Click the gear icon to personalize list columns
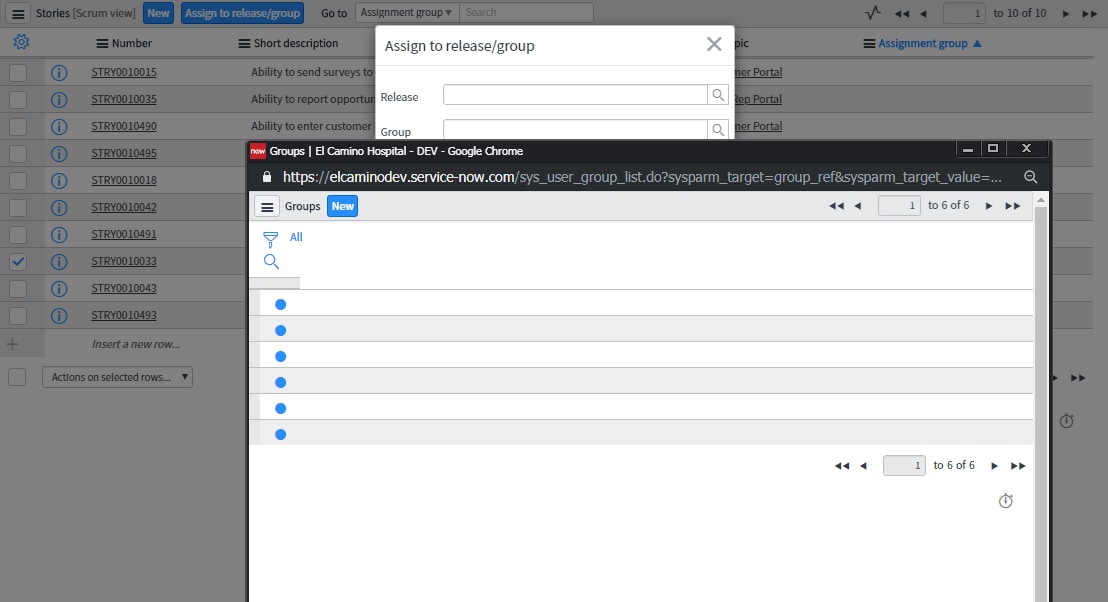The width and height of the screenshot is (1108, 602). [x=21, y=43]
